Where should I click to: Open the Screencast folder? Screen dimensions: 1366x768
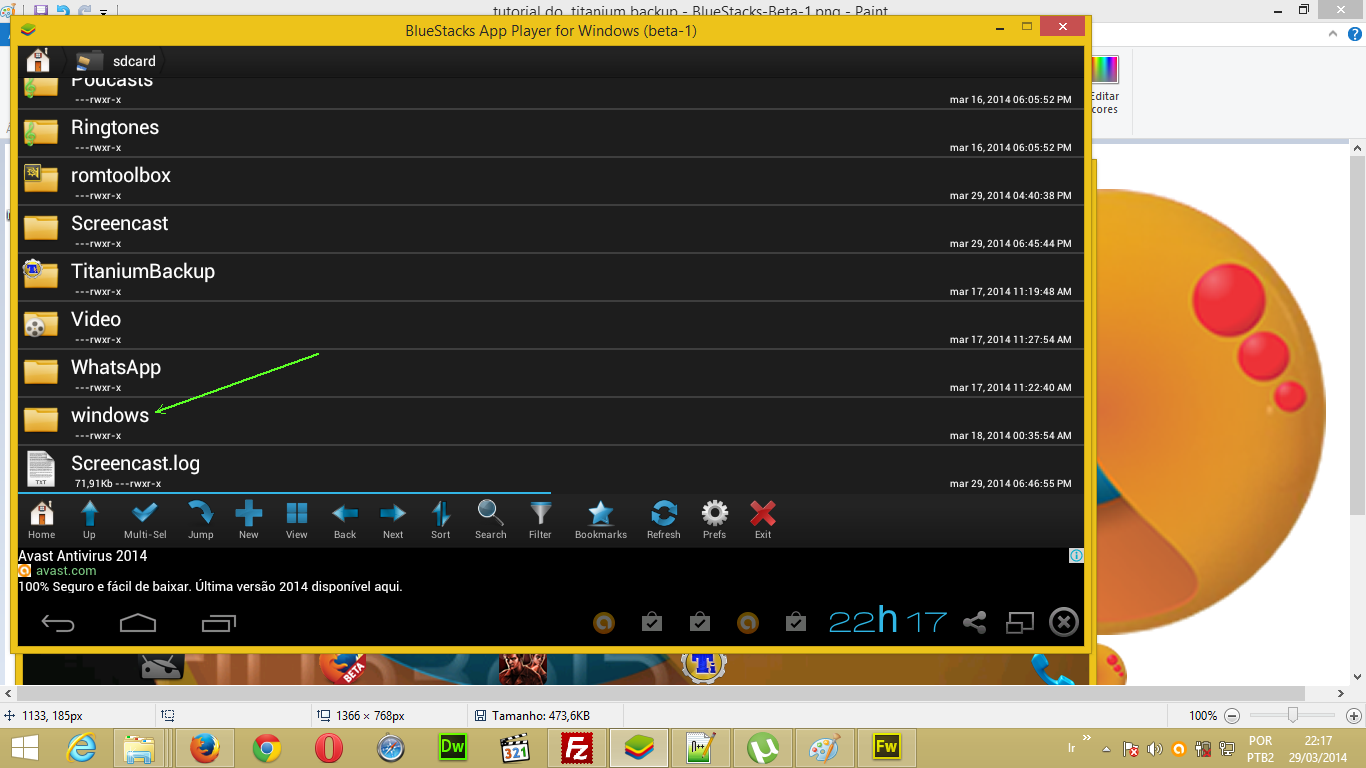[551, 229]
